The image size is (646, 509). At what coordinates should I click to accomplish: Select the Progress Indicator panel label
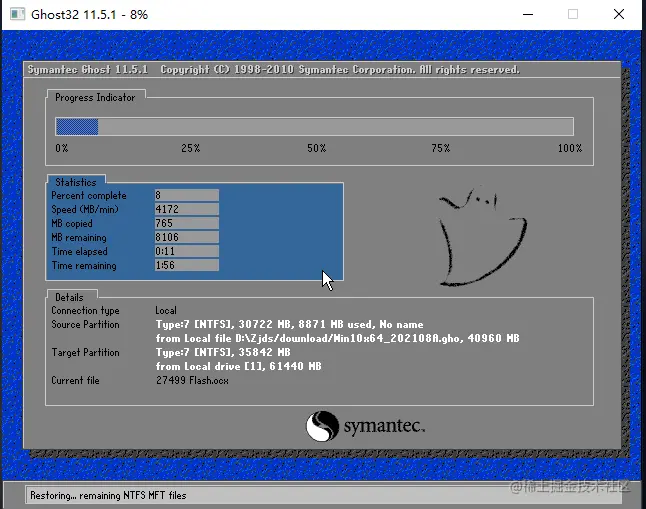pyautogui.click(x=95, y=98)
